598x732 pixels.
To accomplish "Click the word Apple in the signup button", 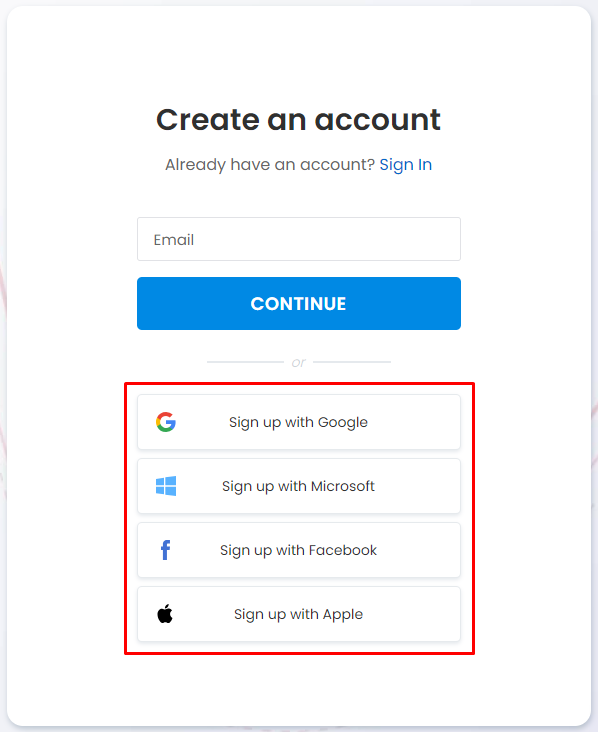I will tap(343, 615).
